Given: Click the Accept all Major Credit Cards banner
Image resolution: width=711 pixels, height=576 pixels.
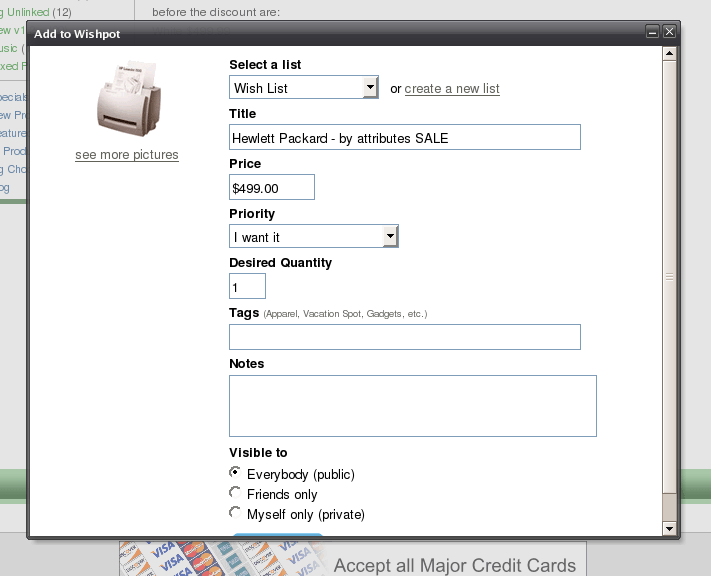Looking at the screenshot, I should (x=353, y=559).
